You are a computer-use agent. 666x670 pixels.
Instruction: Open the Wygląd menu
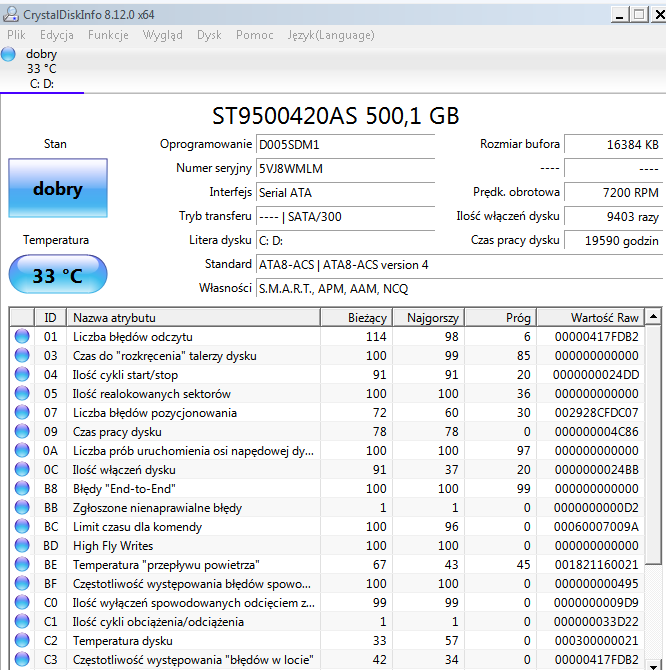[x=162, y=35]
